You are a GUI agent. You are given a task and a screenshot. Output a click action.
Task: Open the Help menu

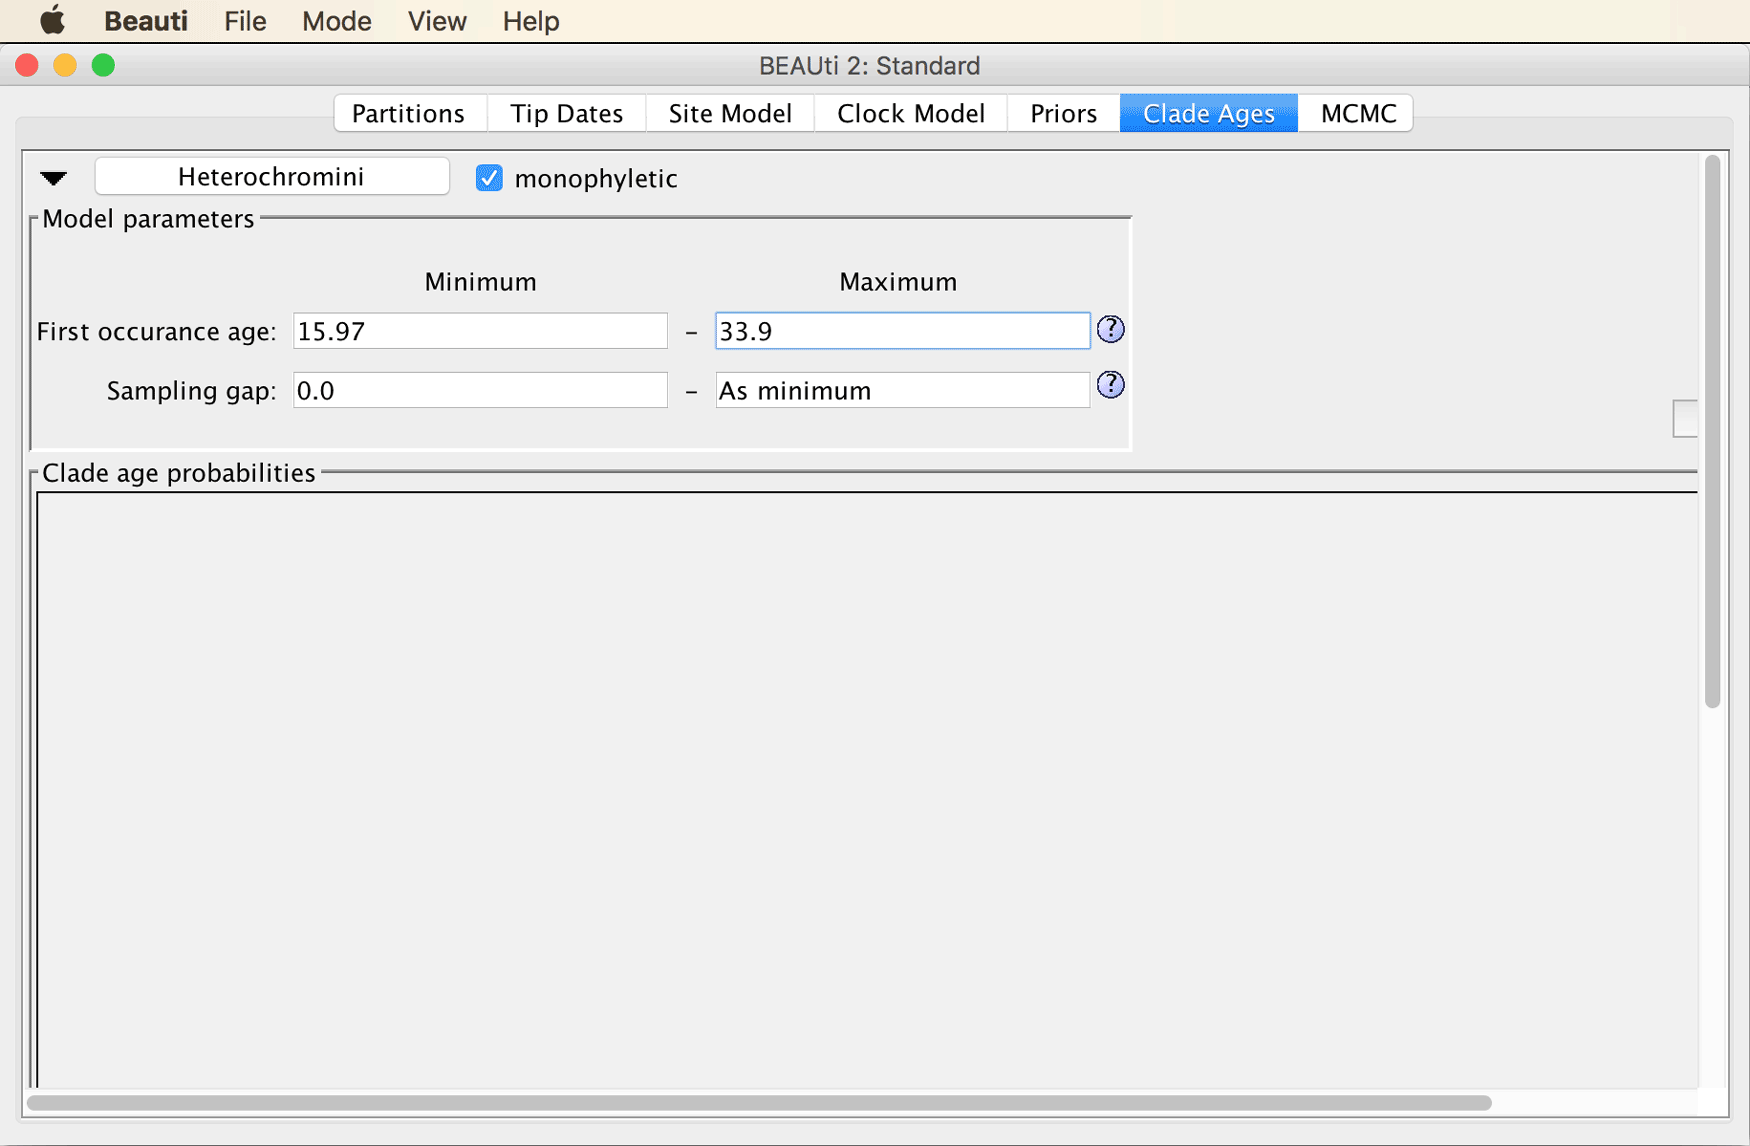531,21
